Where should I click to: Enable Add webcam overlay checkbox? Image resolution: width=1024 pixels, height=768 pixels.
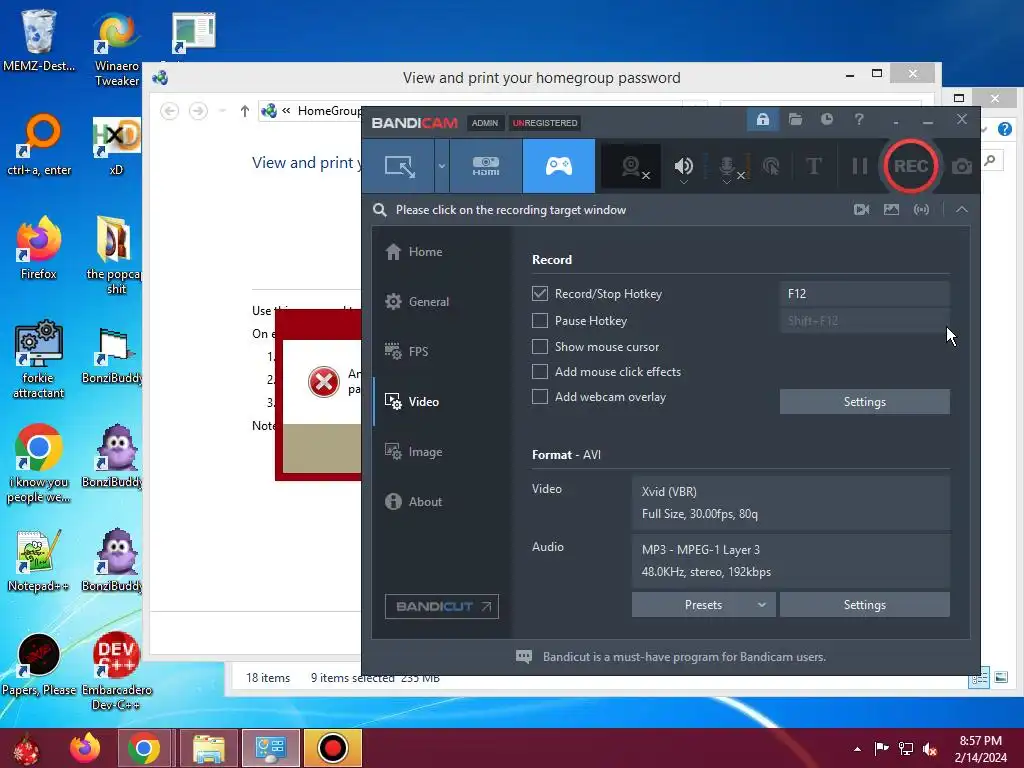(x=539, y=396)
